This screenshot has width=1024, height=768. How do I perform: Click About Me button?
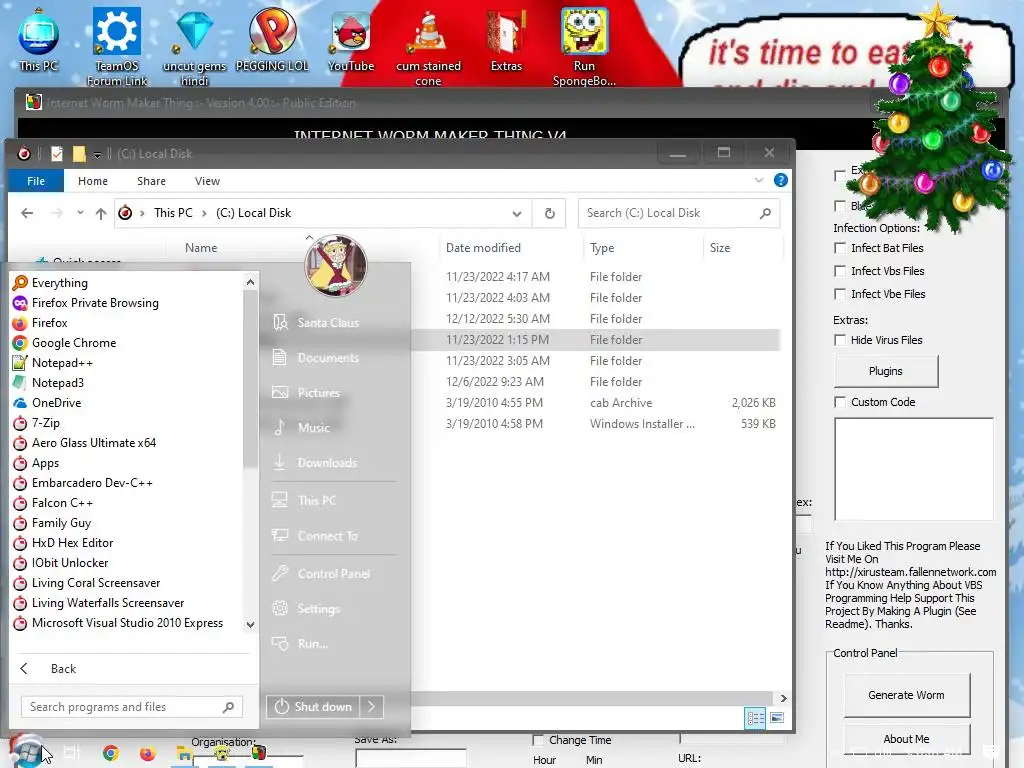pos(906,739)
